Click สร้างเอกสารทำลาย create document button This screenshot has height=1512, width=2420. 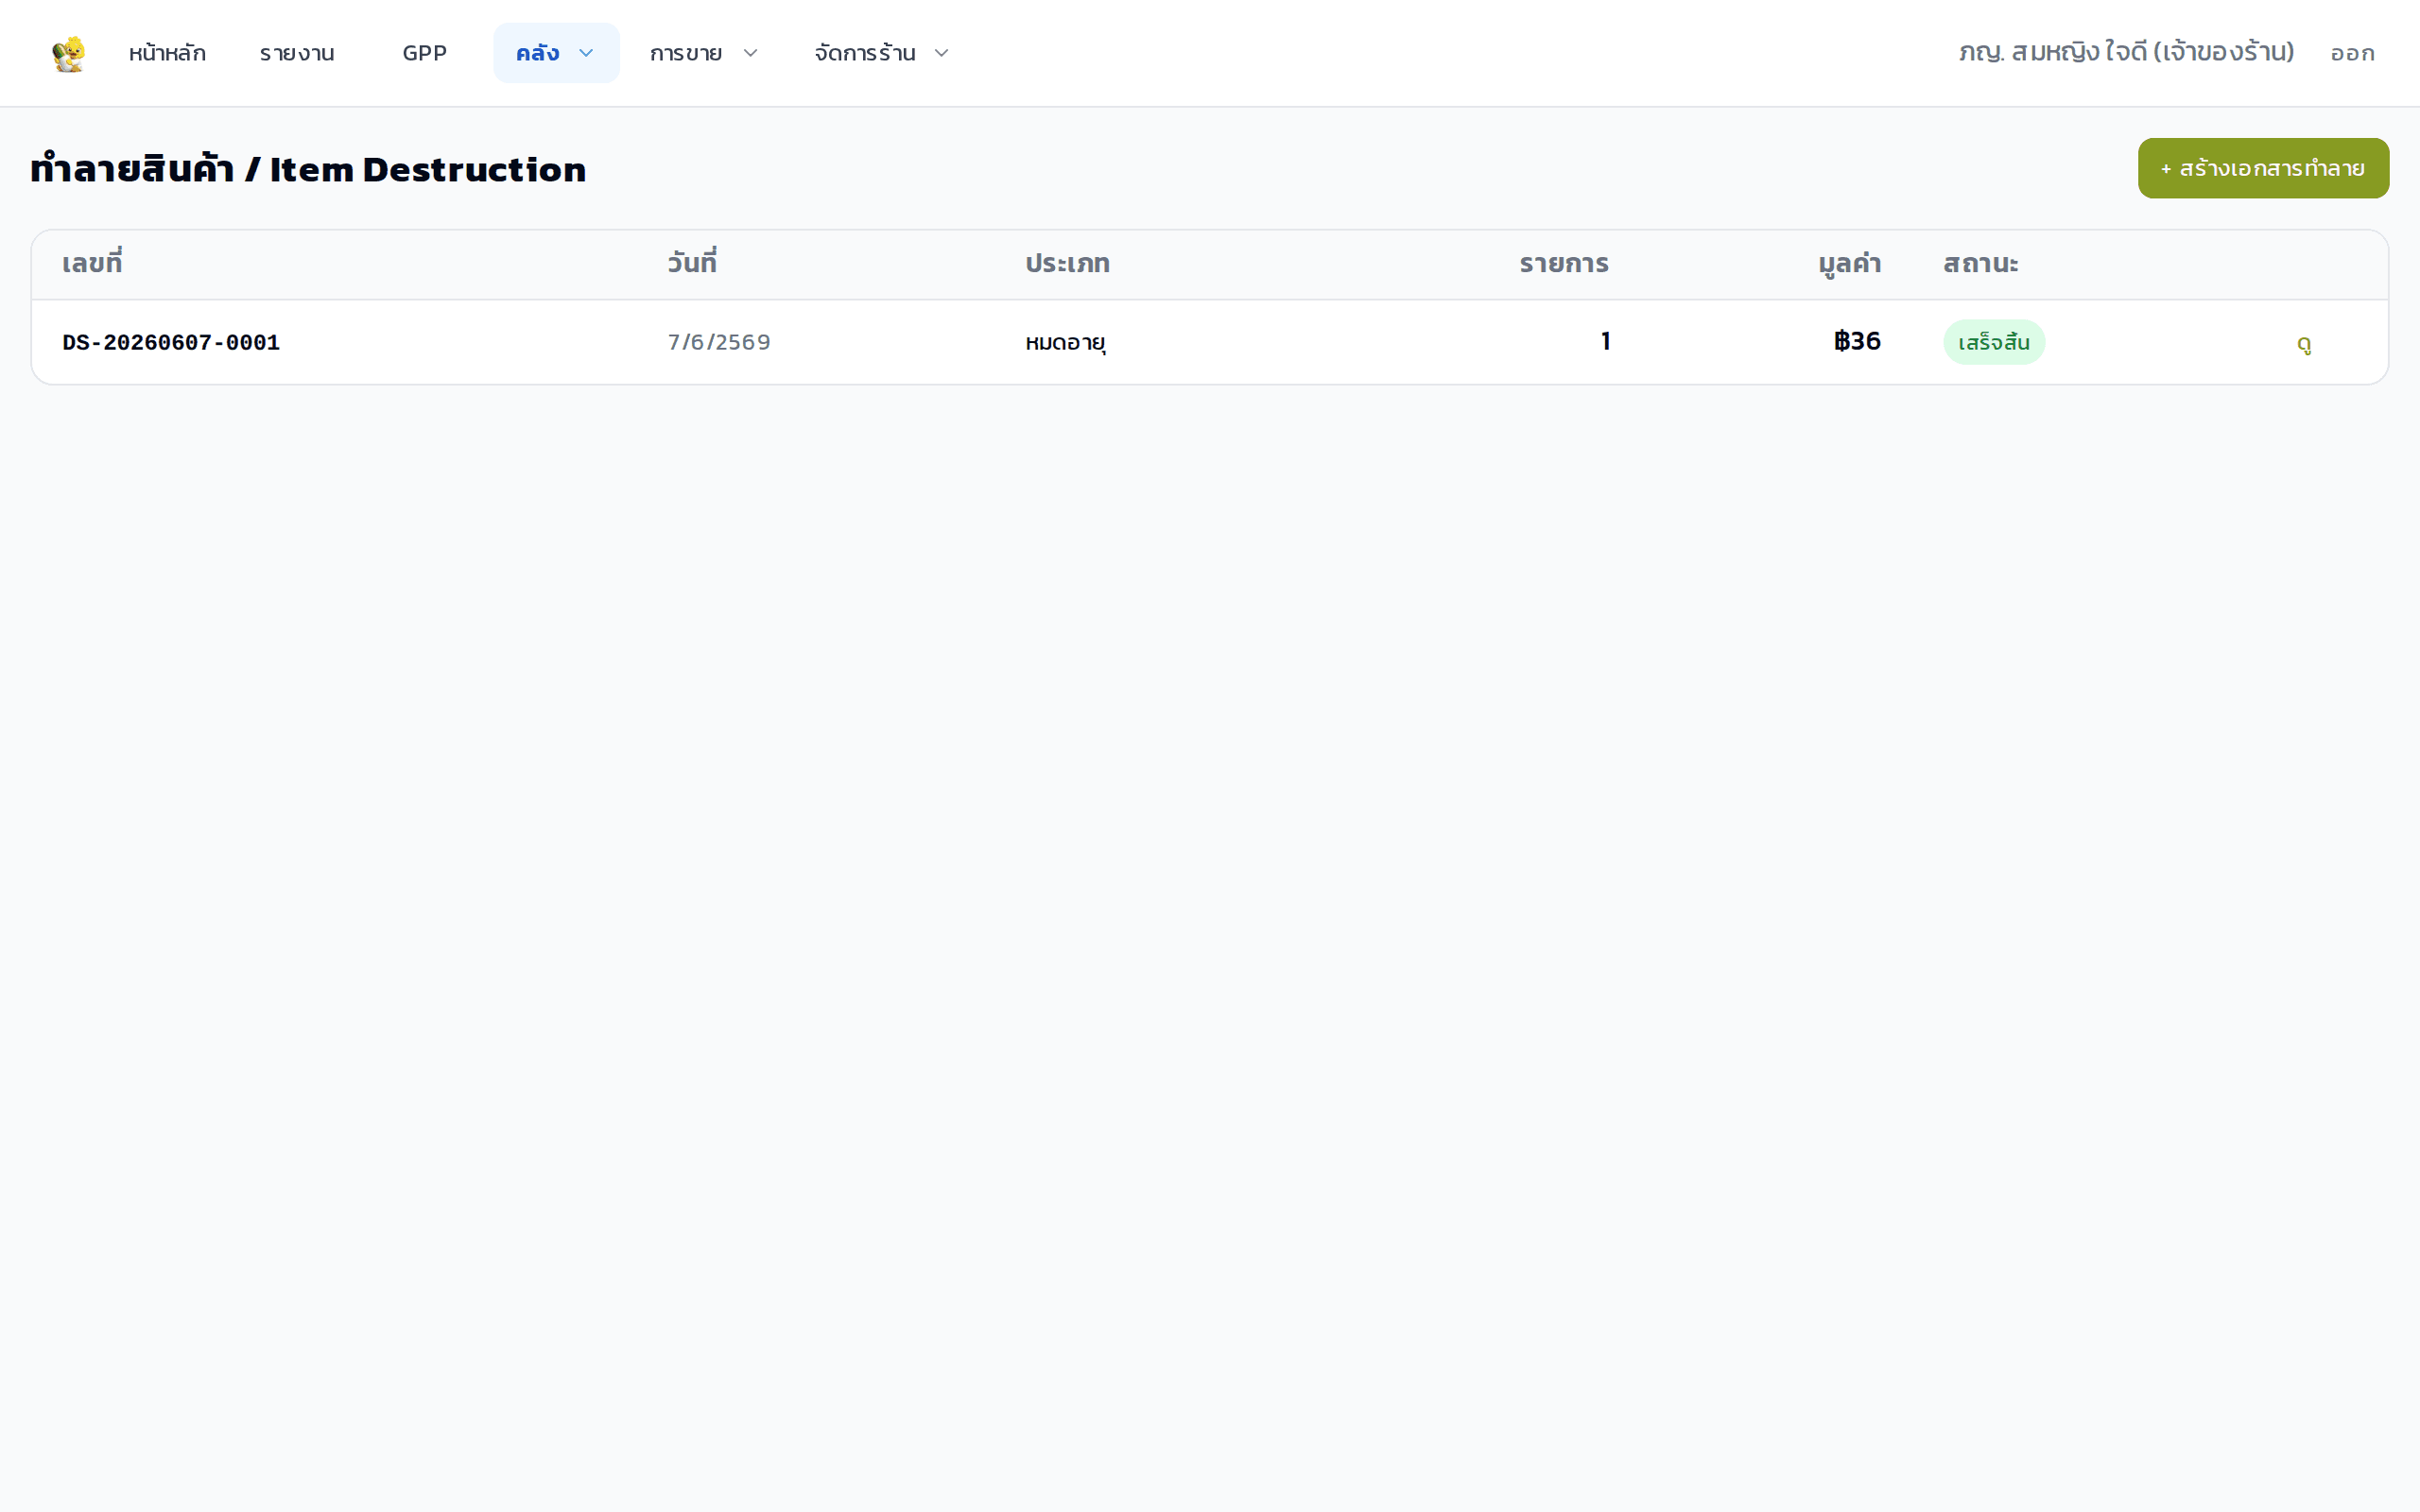(2263, 168)
